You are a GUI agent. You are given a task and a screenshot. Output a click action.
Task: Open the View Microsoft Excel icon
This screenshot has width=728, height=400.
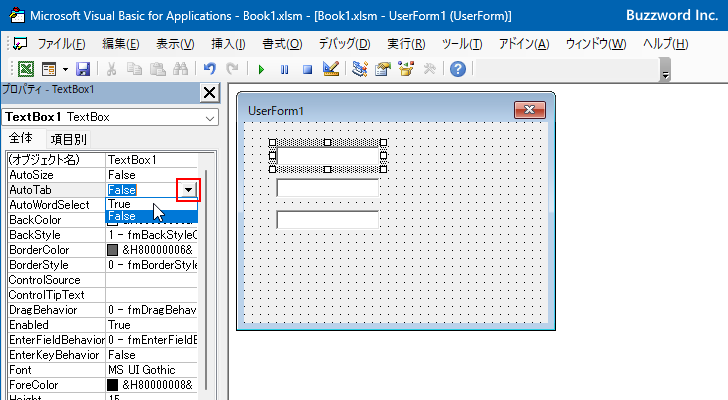(26, 69)
